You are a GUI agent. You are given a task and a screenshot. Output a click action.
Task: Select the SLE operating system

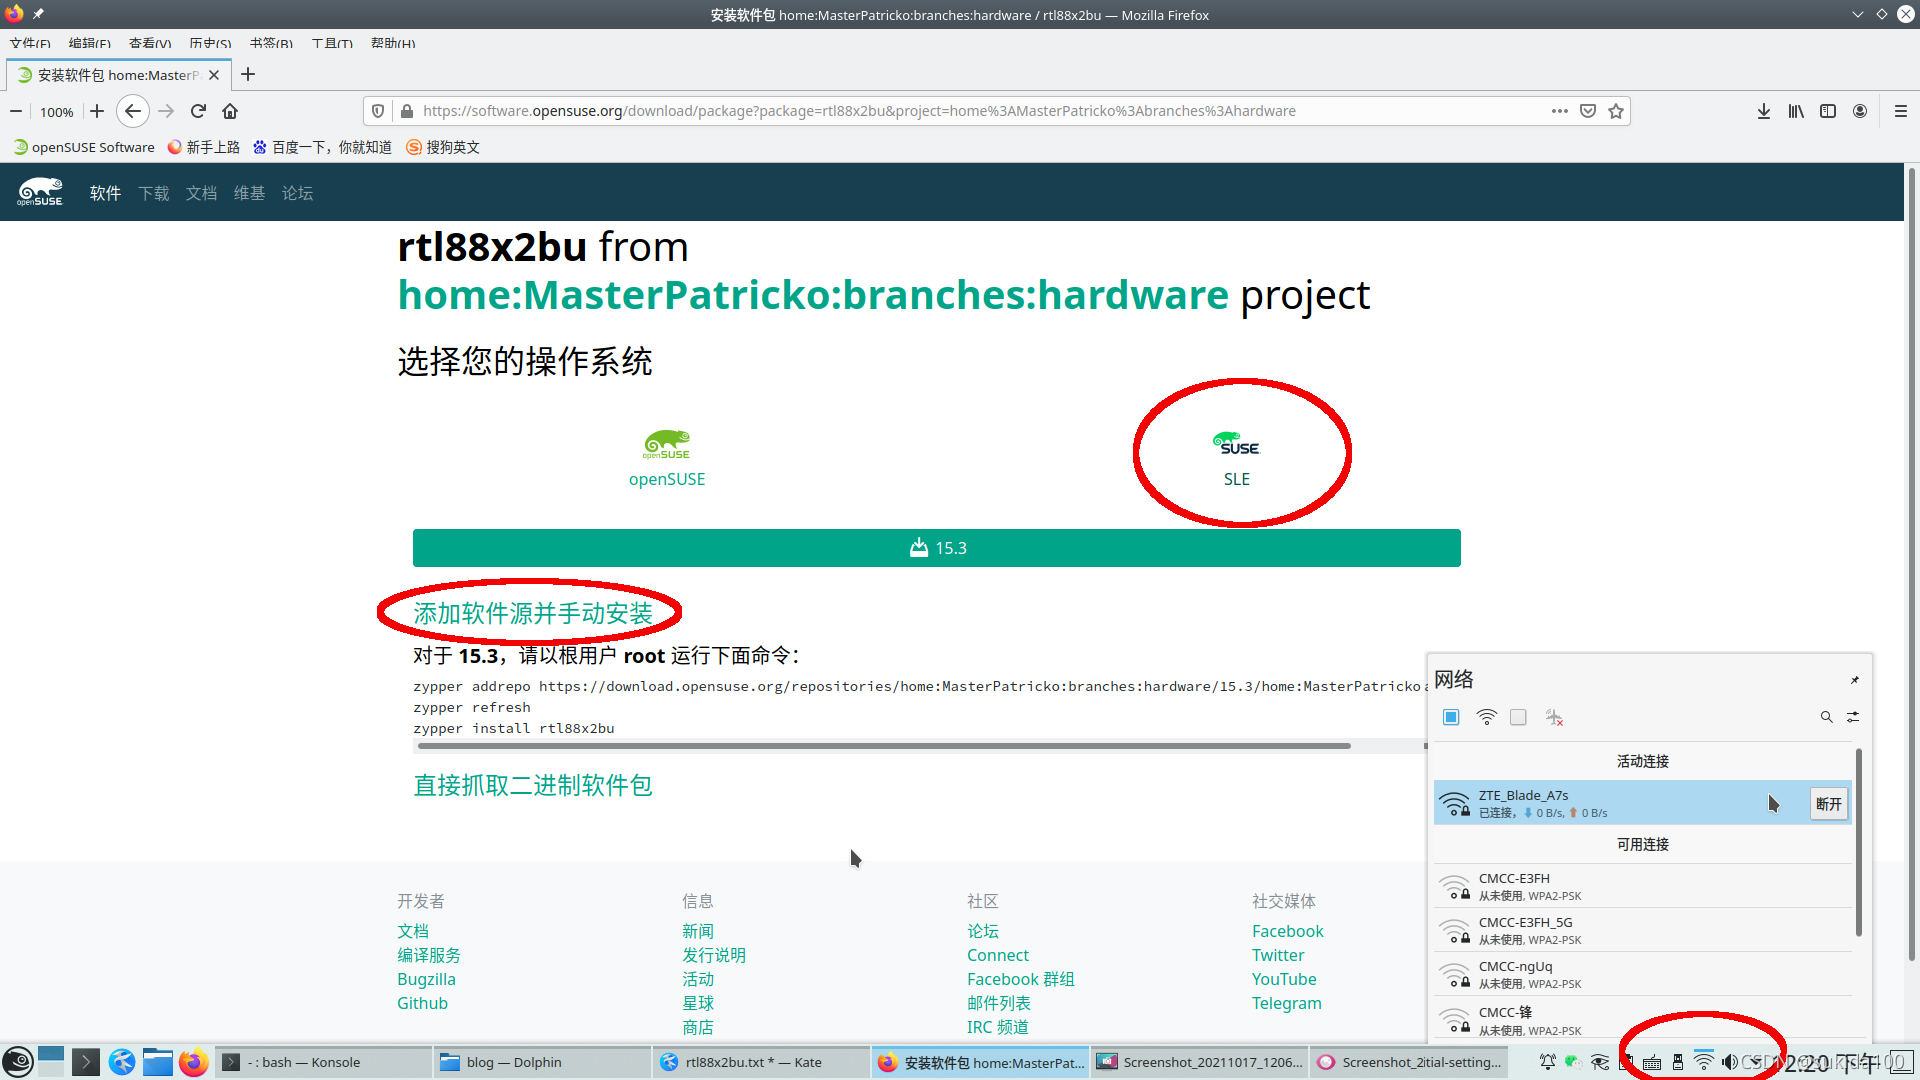click(1237, 459)
